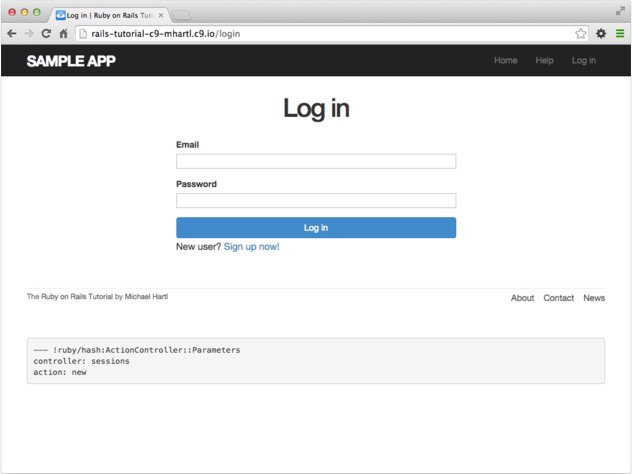Click the browser back arrow
Screen dimensions: 632x474
tap(11, 33)
